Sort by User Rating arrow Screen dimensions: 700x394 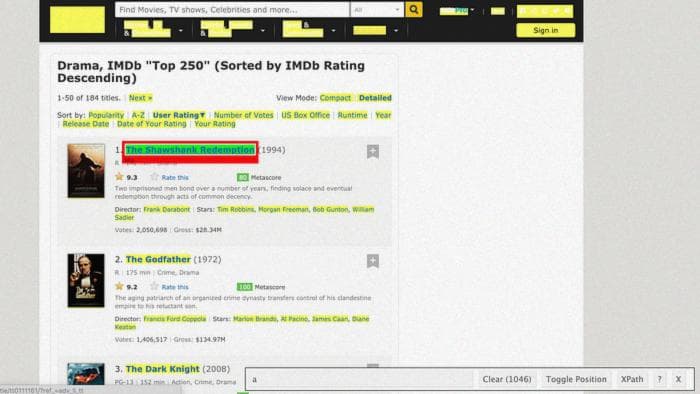(202, 115)
